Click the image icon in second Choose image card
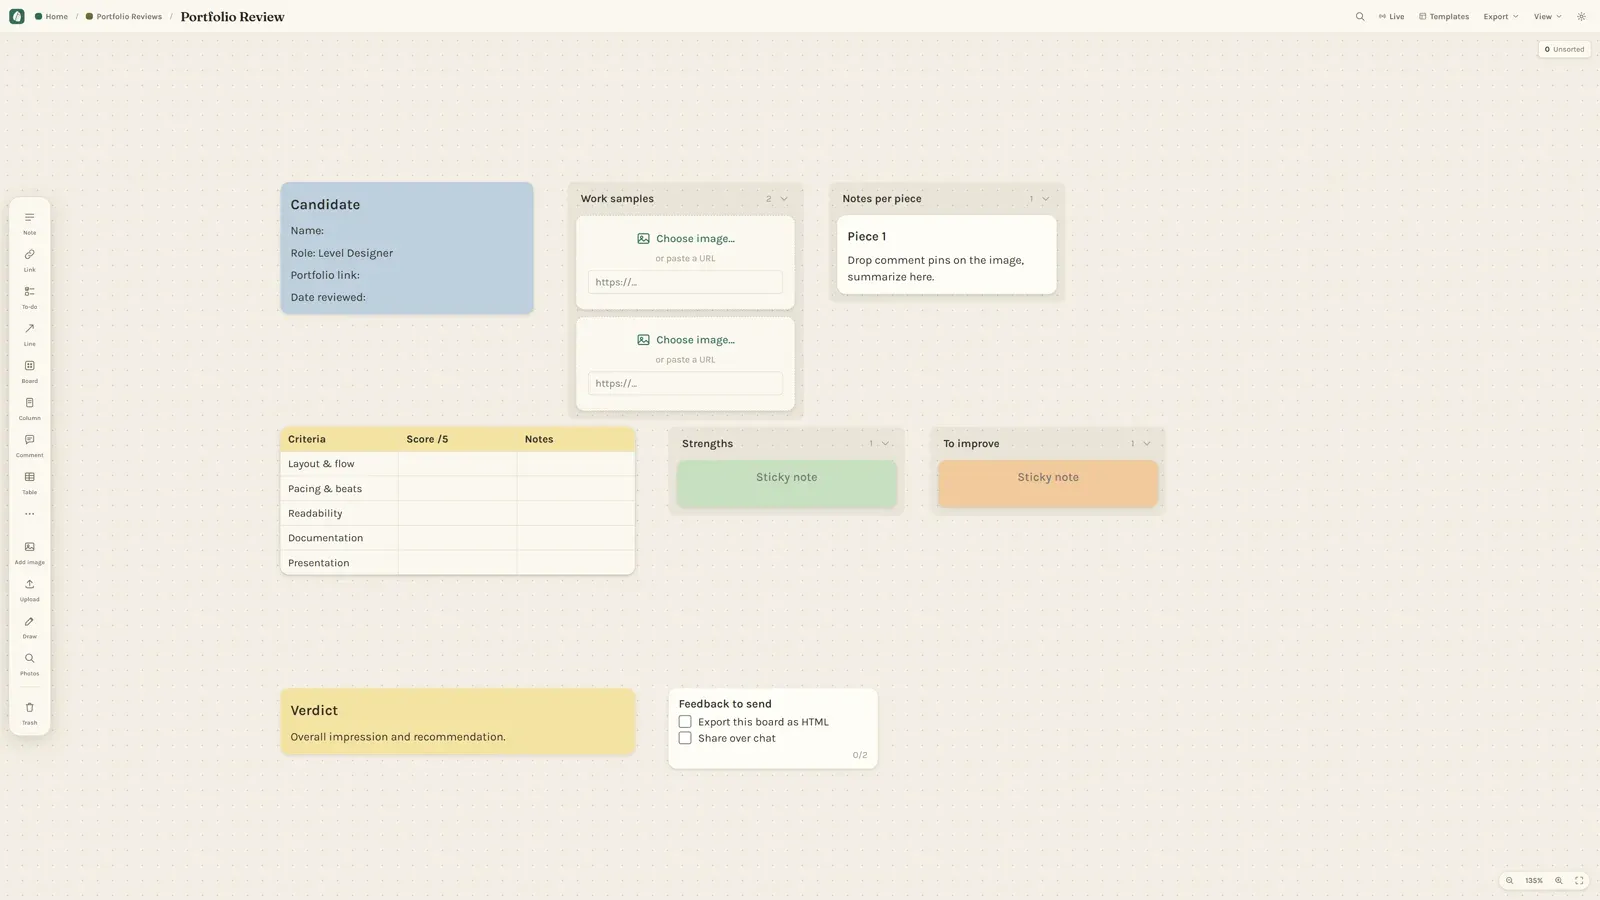 pyautogui.click(x=643, y=340)
